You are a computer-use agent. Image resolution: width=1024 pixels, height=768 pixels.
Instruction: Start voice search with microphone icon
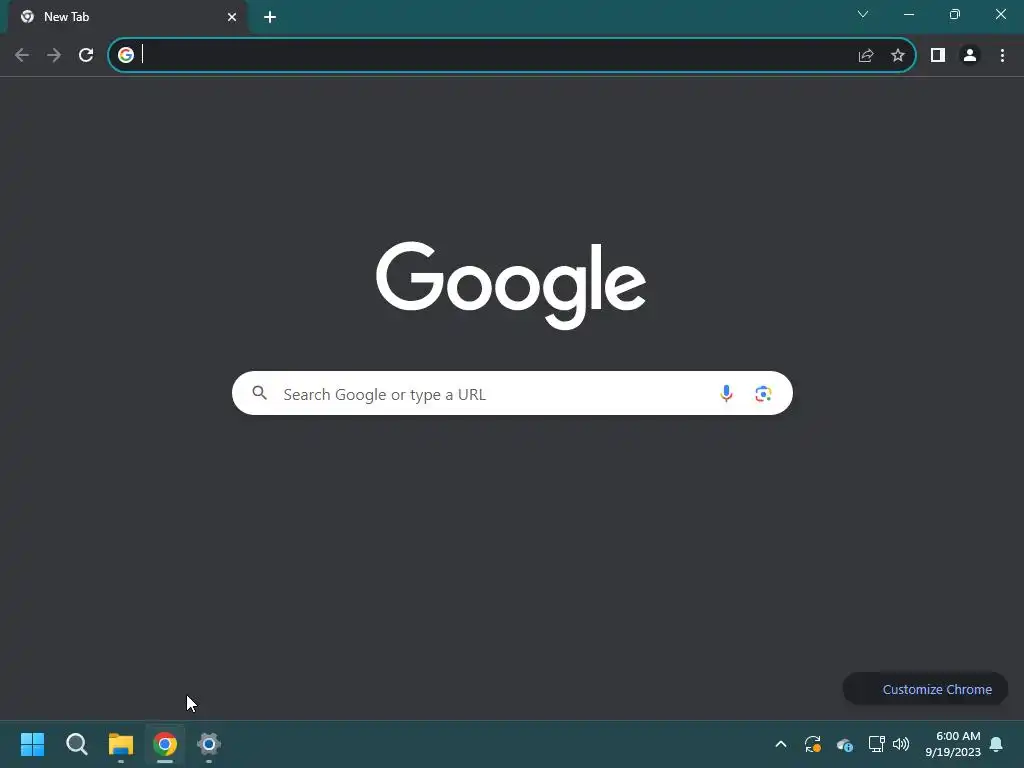tap(726, 393)
